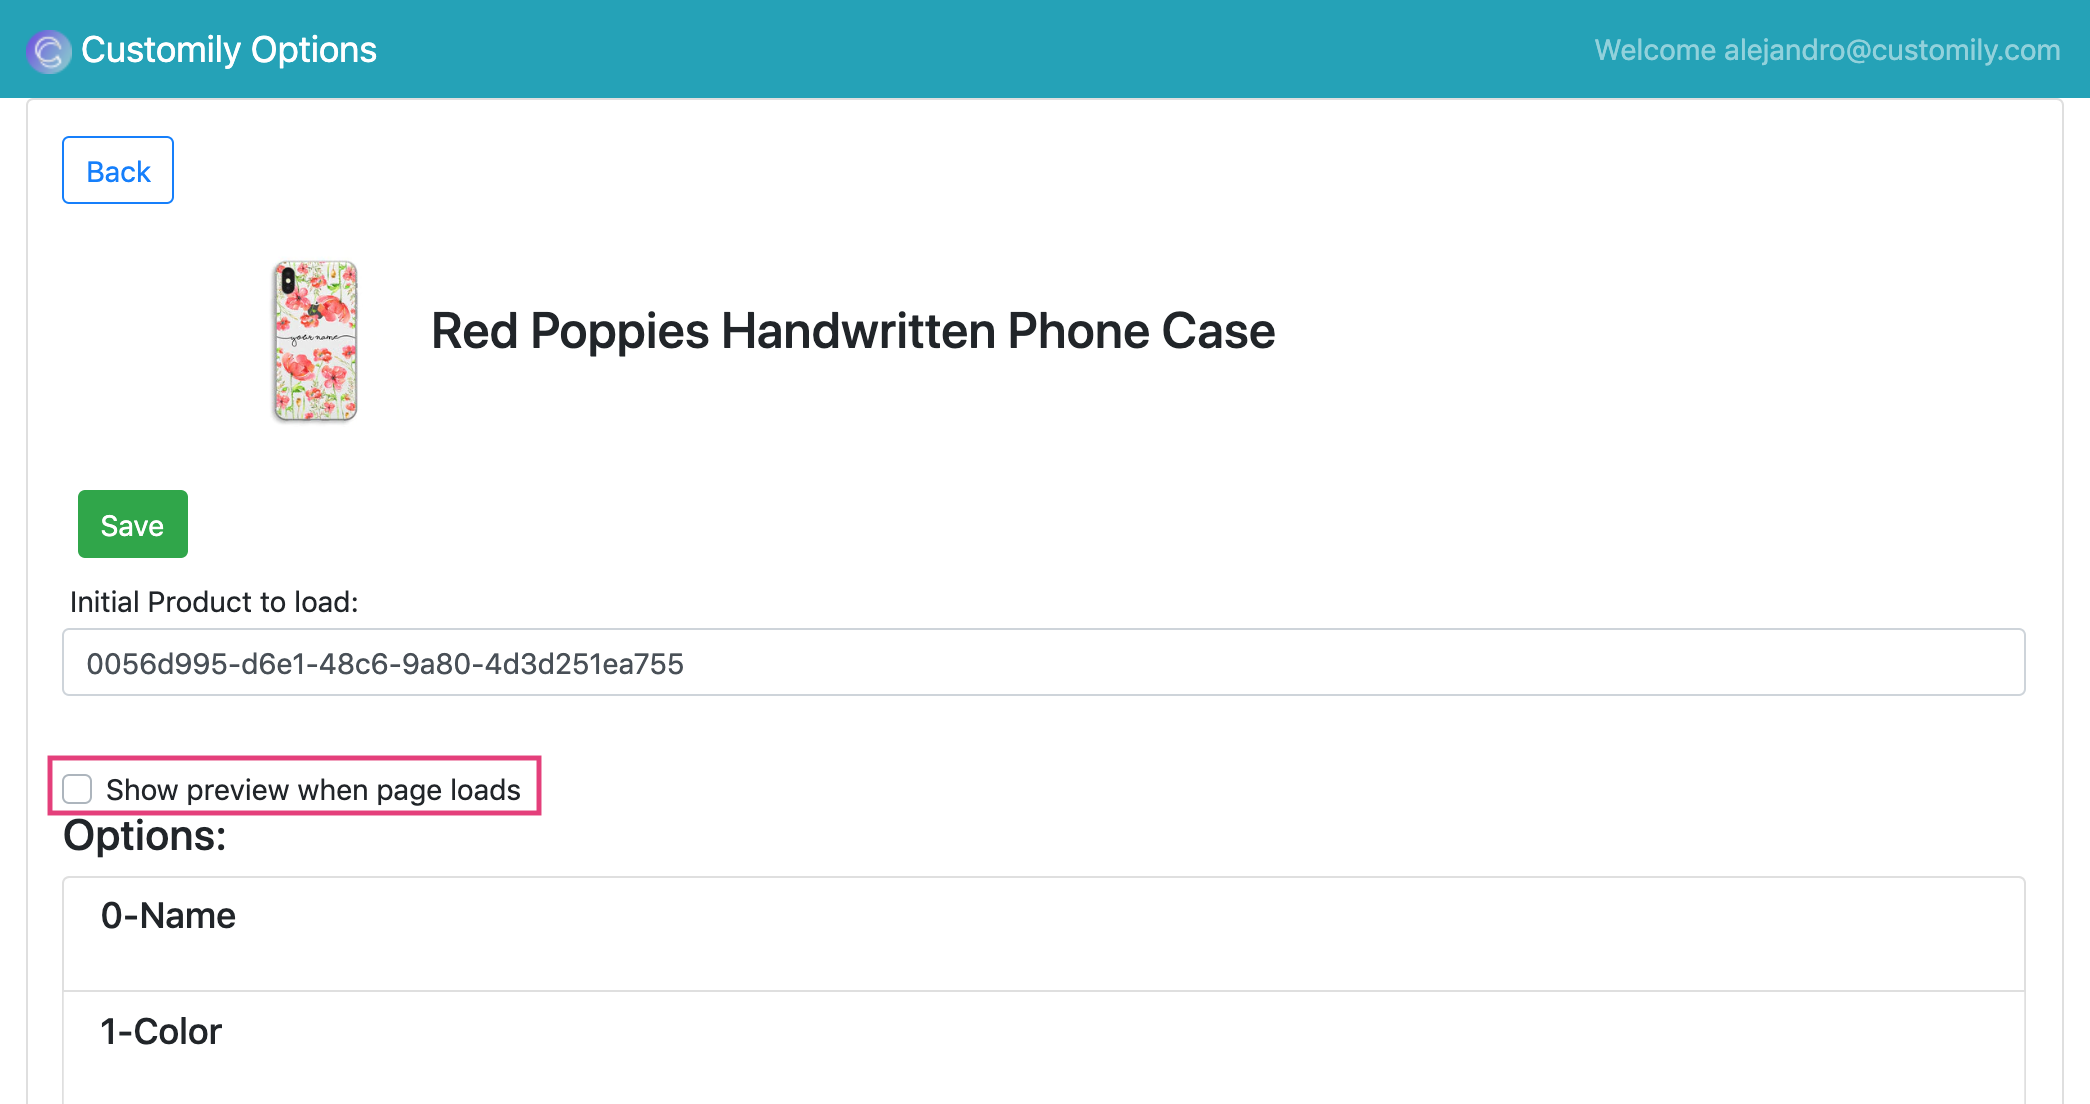The width and height of the screenshot is (2090, 1104).
Task: Click the Initial Product to load label
Action: 214,602
